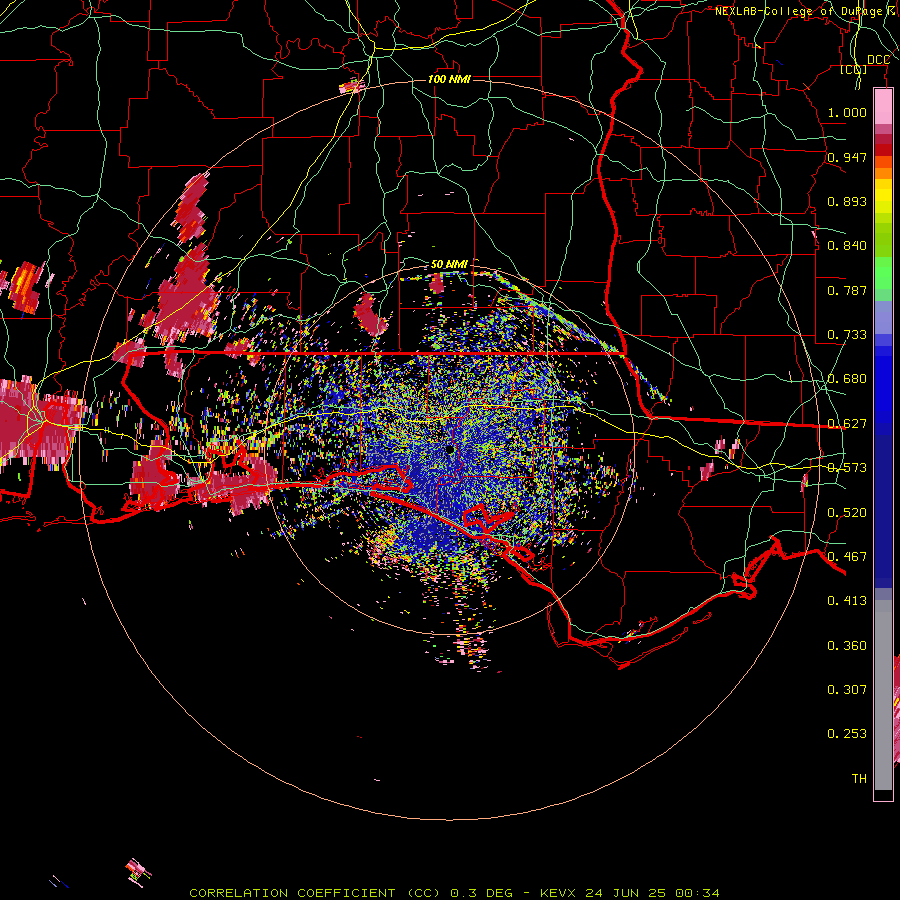This screenshot has width=900, height=900.
Task: Click the '0.787' legend value
Action: 847,290
